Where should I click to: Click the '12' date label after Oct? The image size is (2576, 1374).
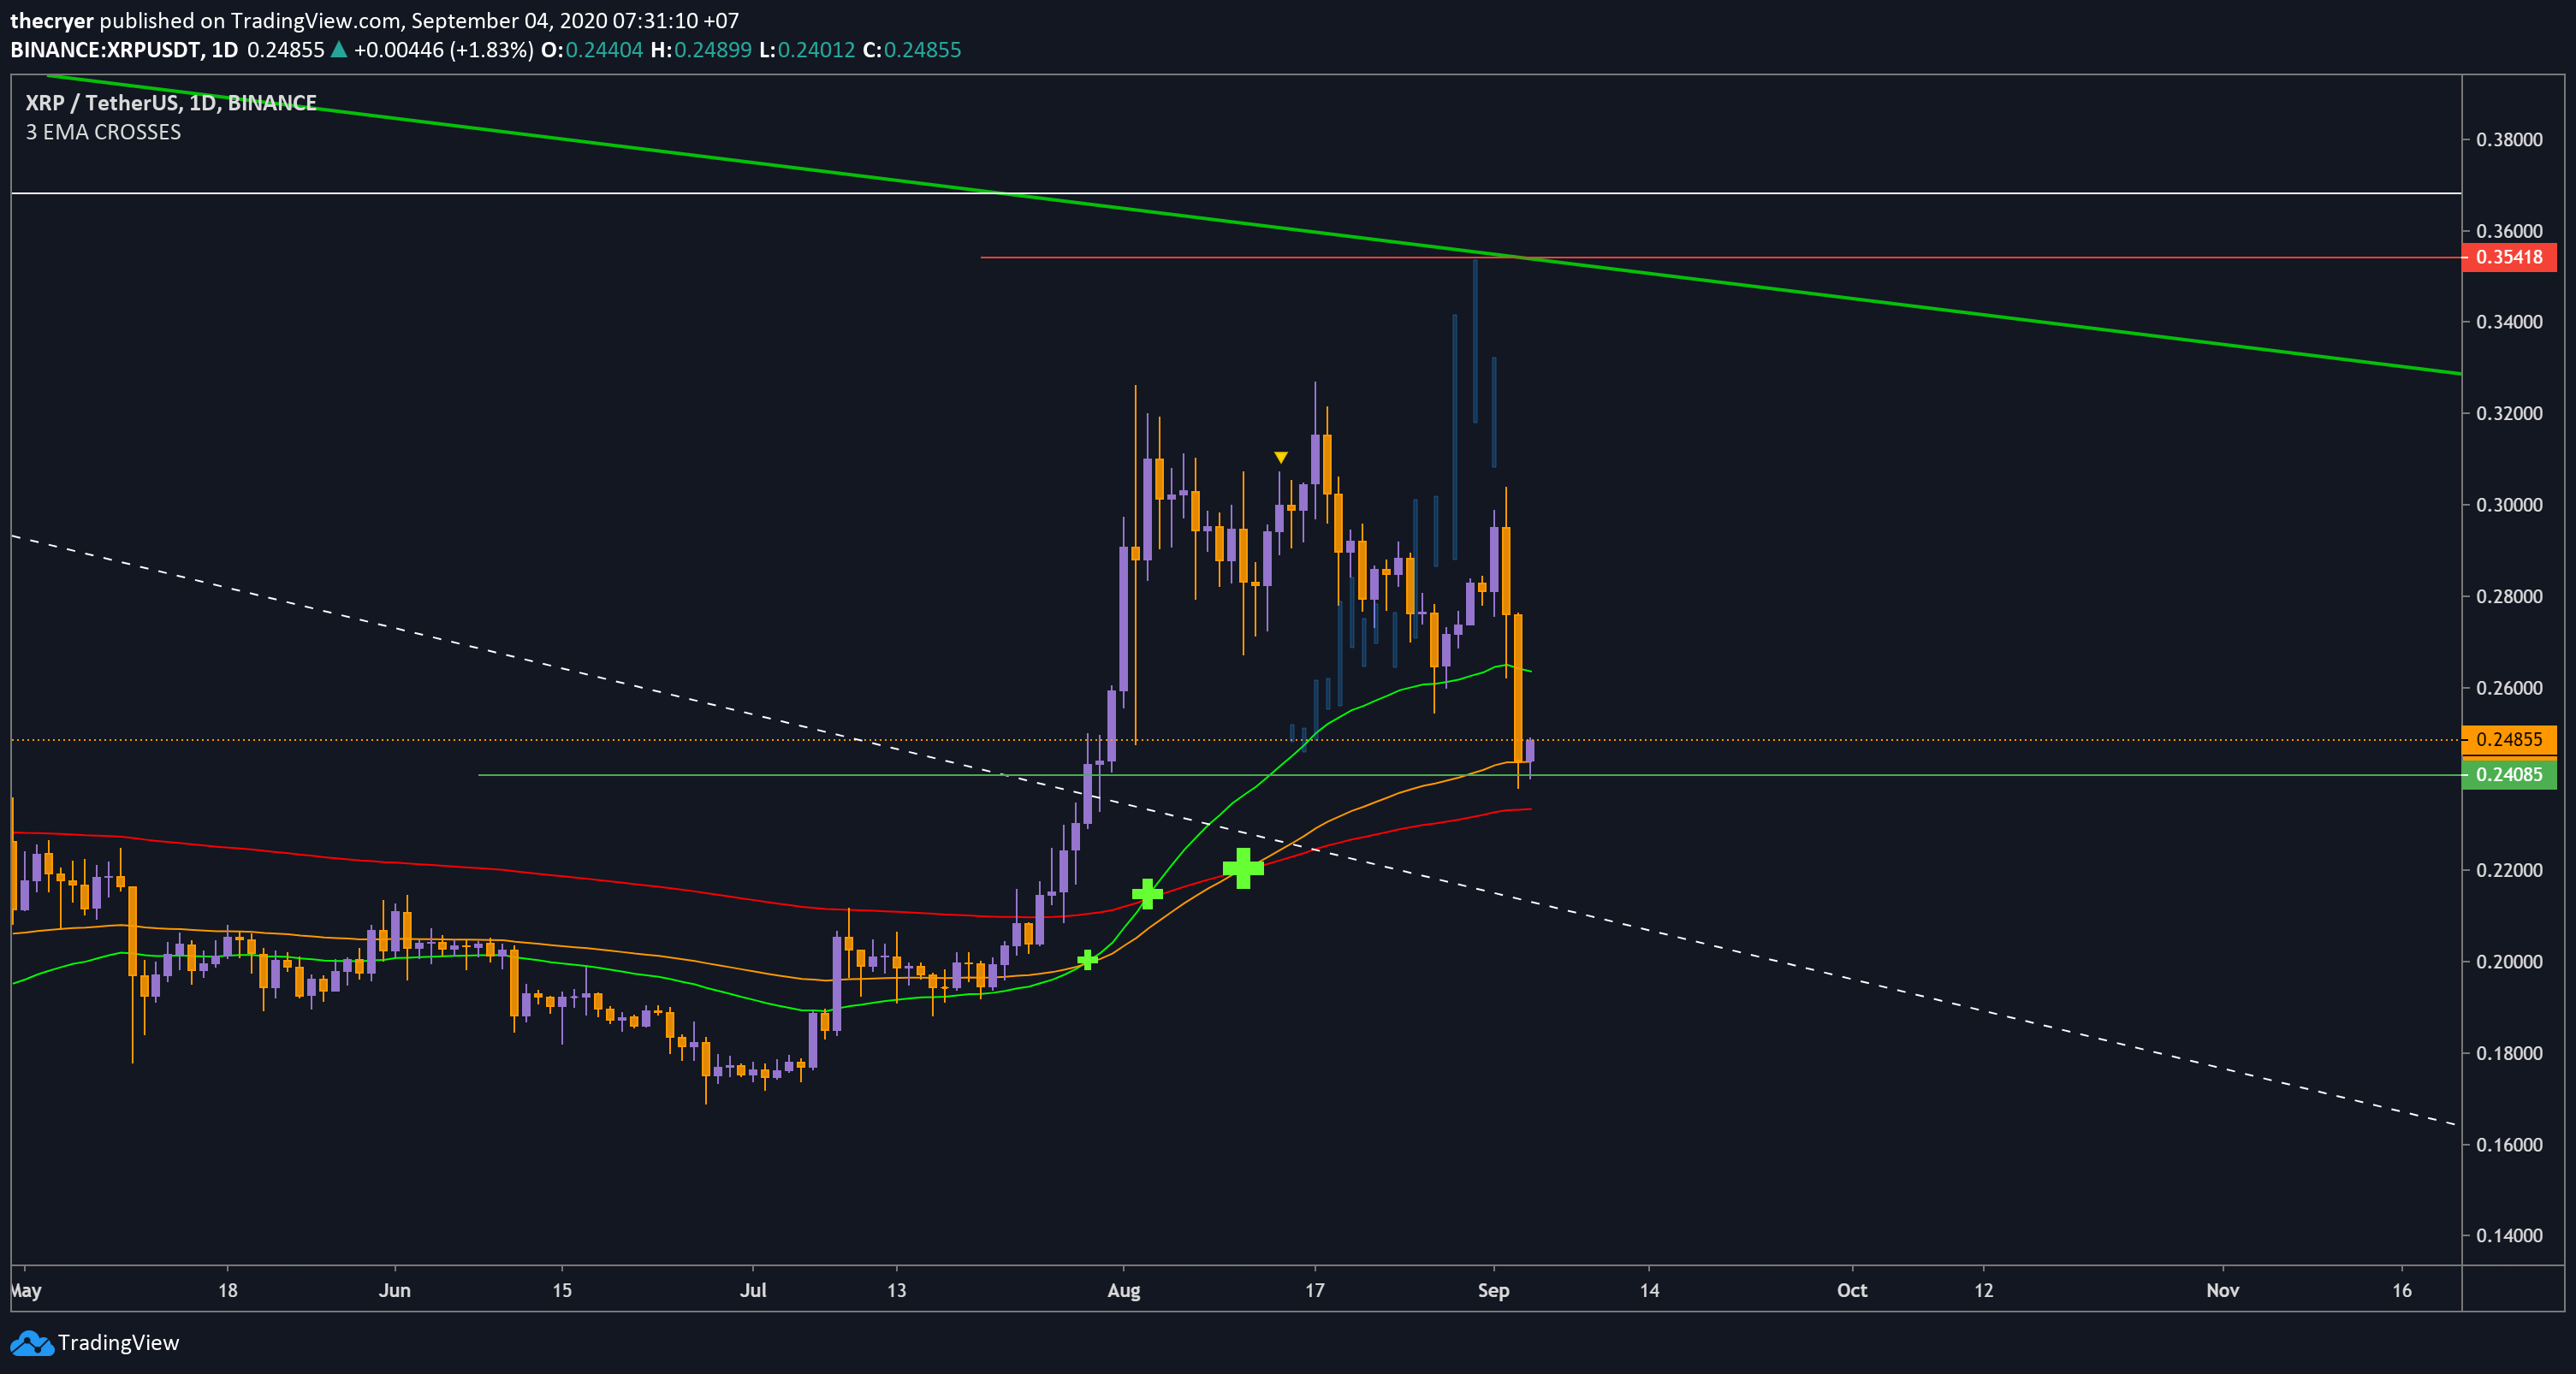click(x=1984, y=1290)
